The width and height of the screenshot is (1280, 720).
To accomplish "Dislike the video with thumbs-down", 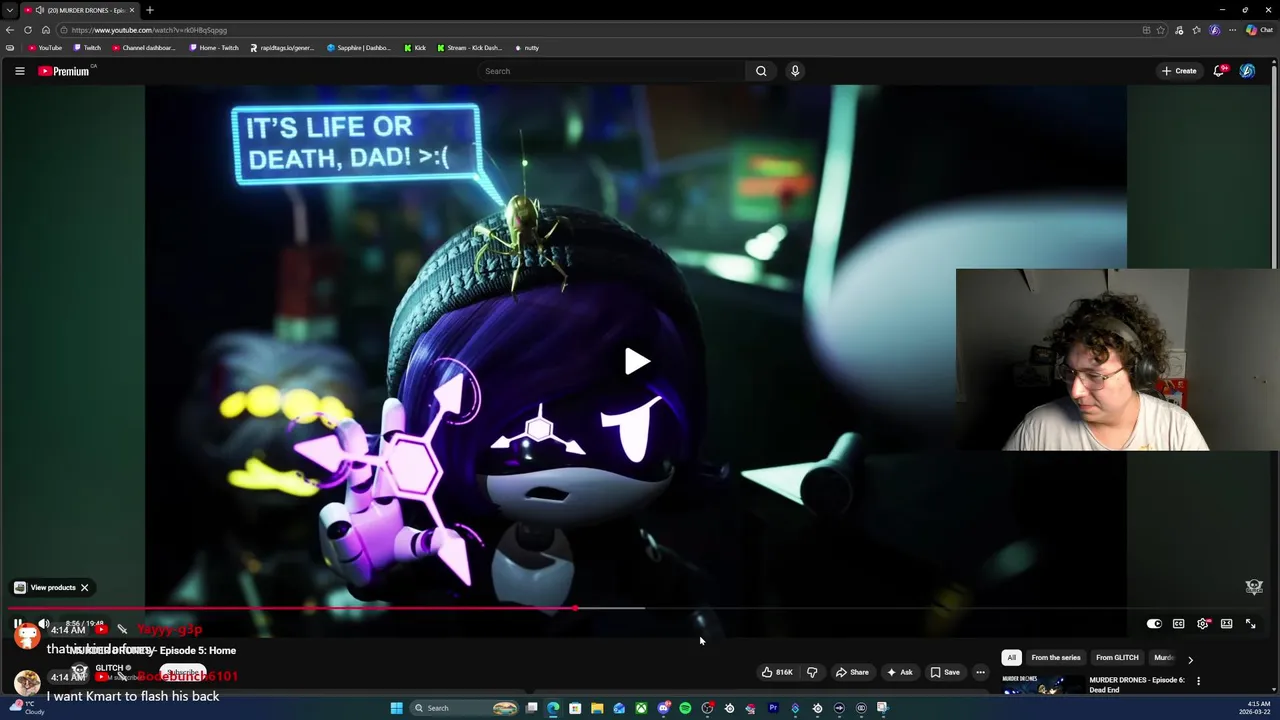I will click(x=812, y=672).
